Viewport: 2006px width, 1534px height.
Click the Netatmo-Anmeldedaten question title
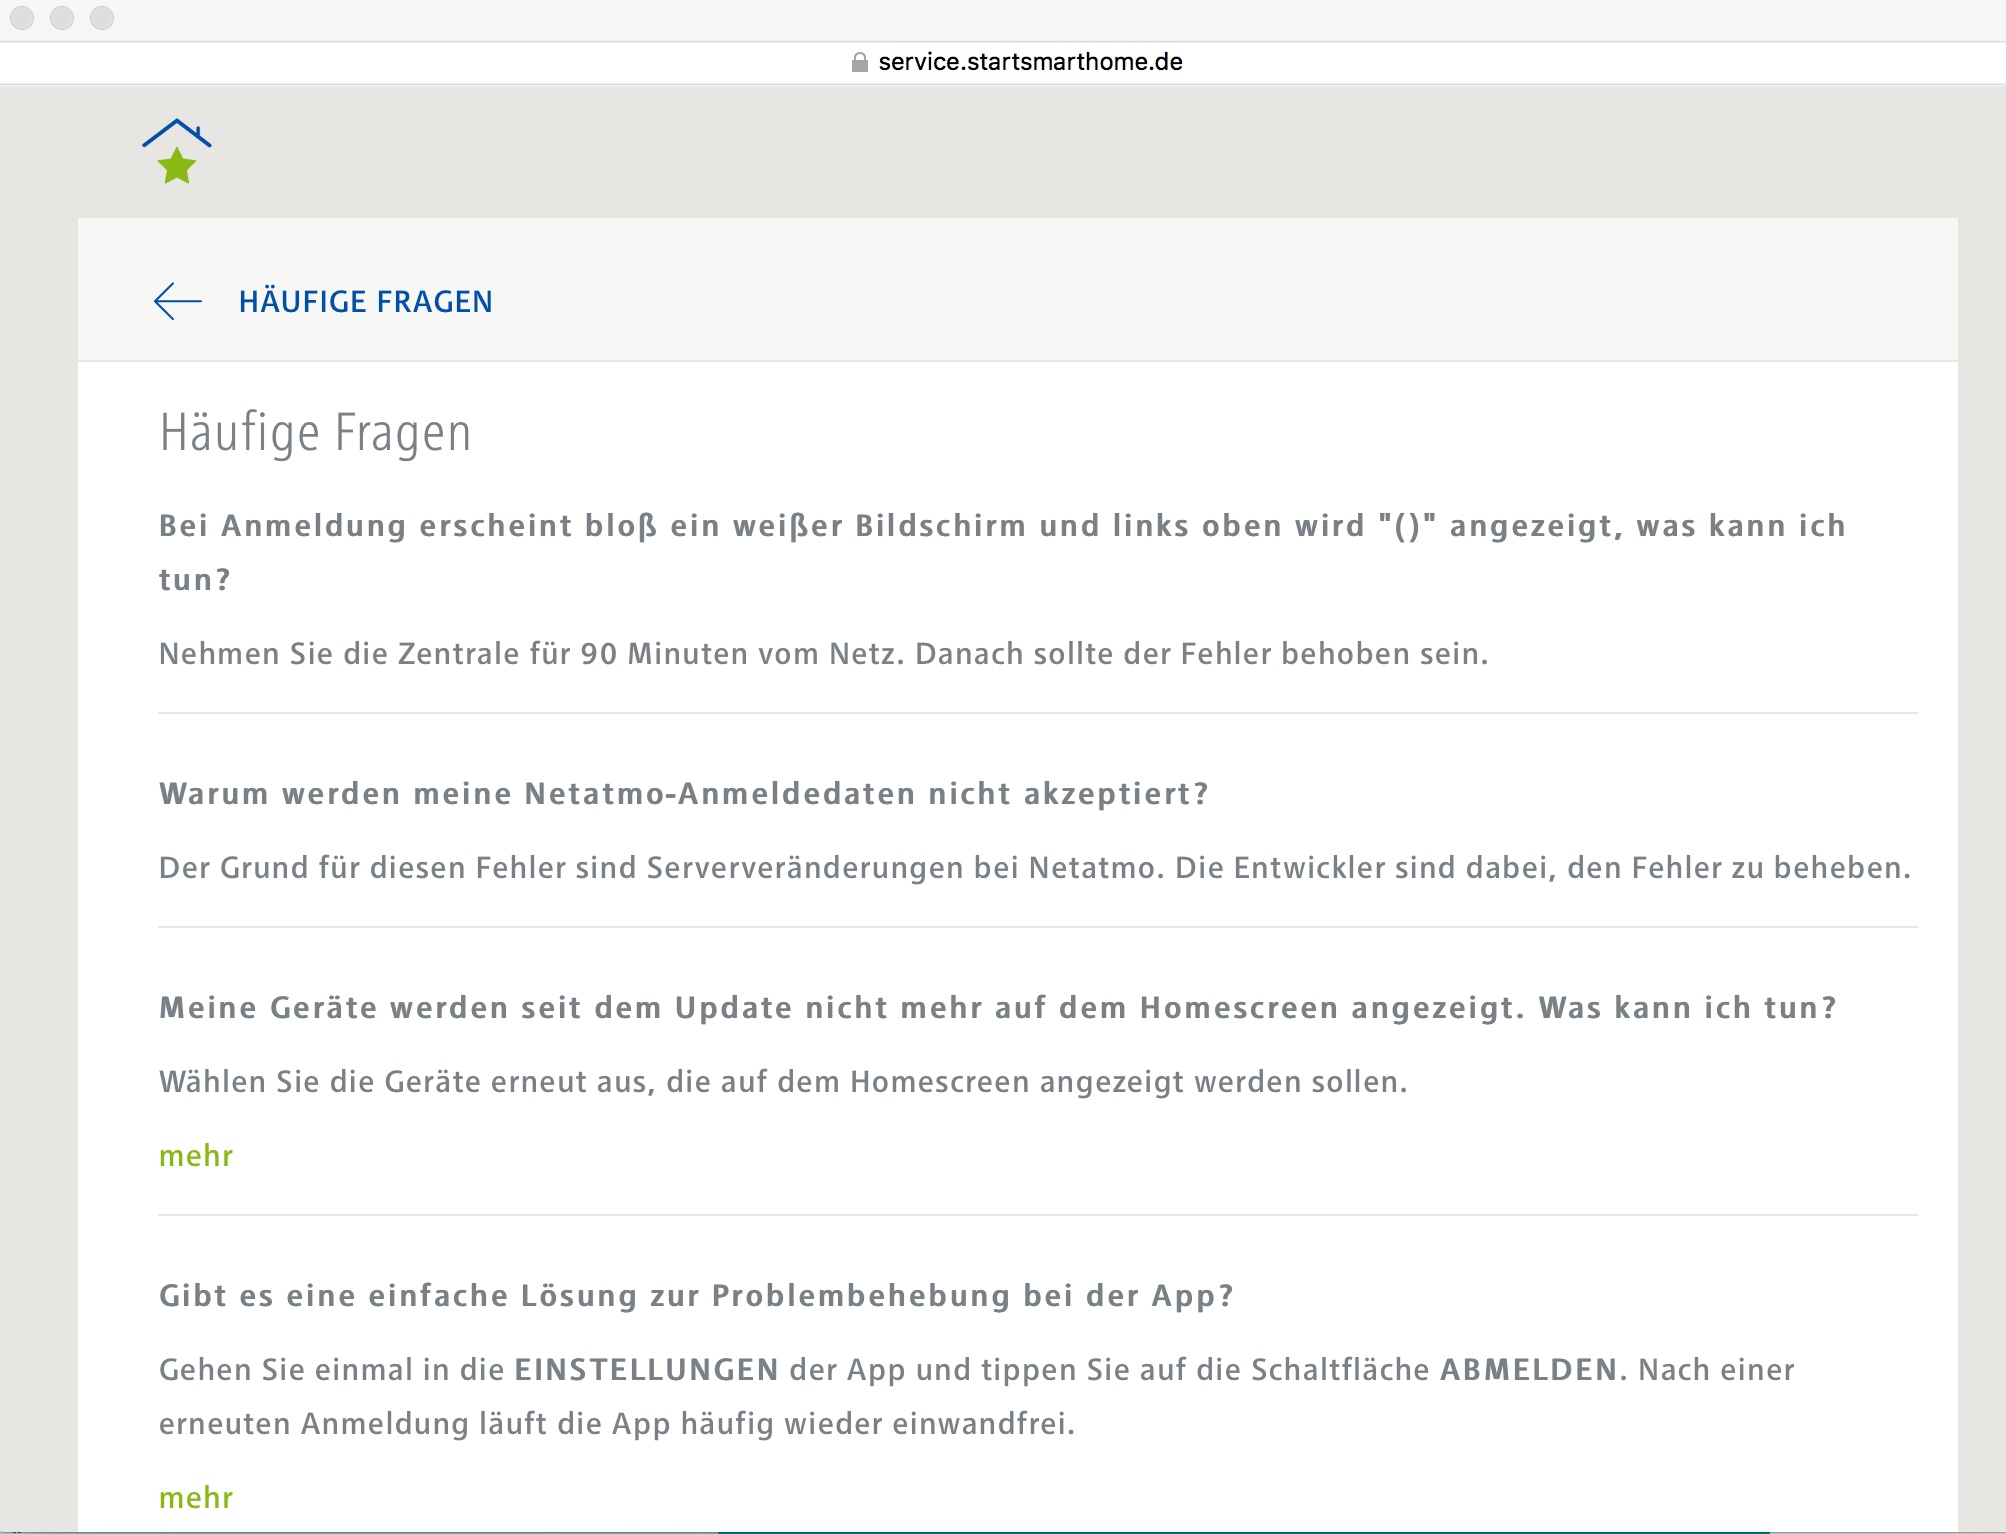click(684, 794)
